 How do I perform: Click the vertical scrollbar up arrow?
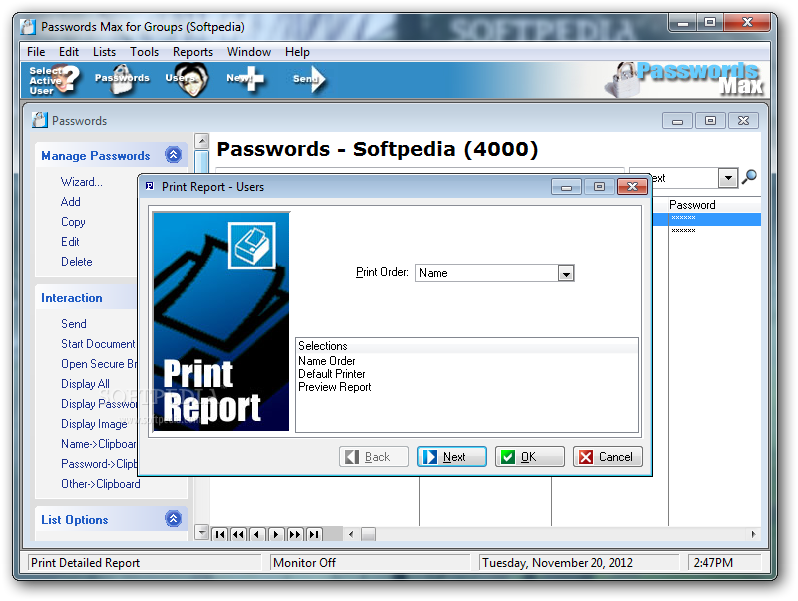[202, 140]
